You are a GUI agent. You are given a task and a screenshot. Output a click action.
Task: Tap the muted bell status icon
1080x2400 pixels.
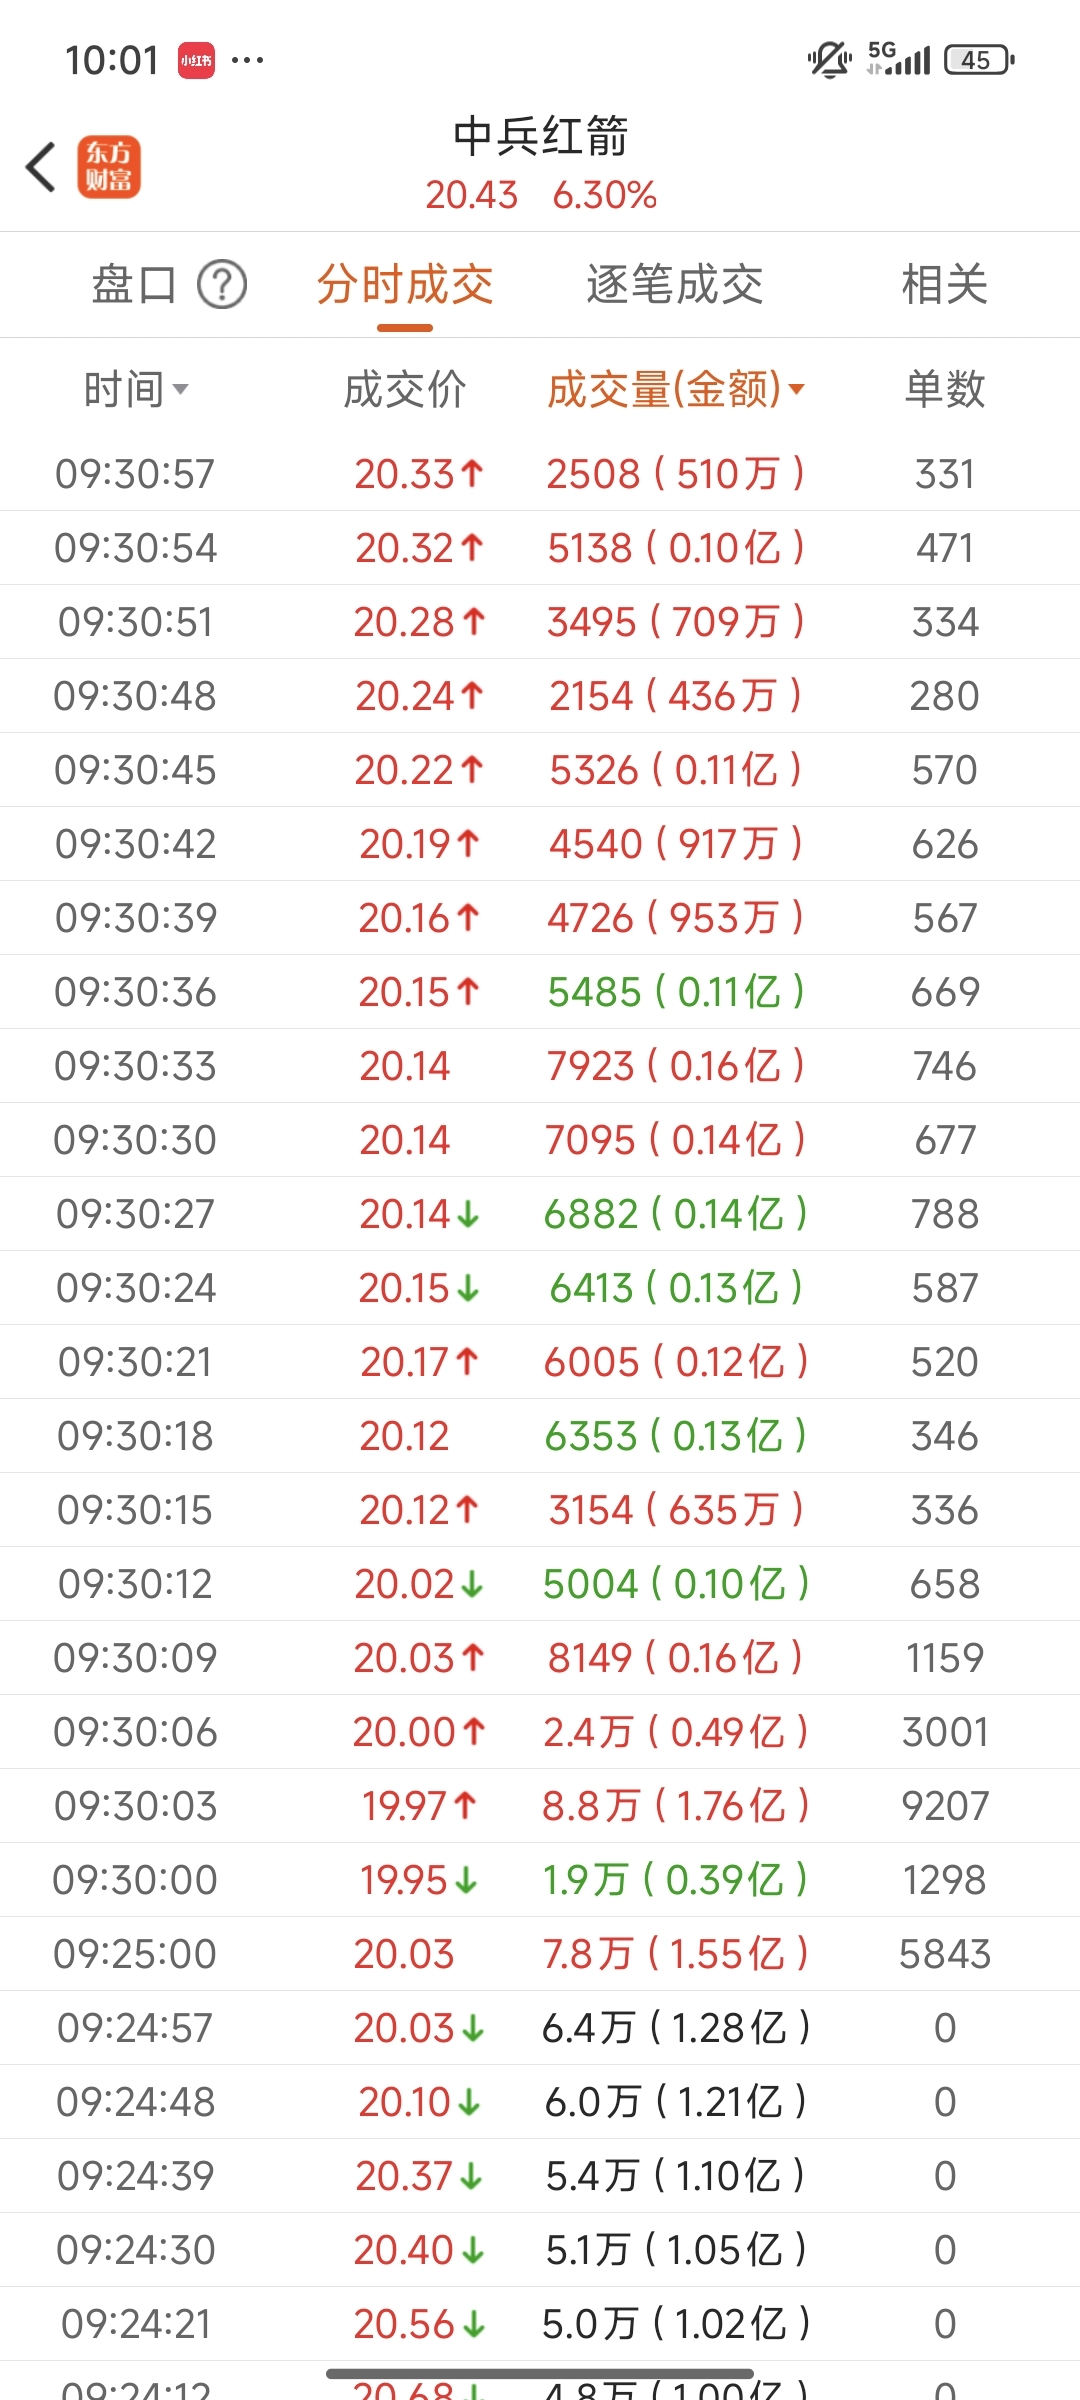tap(829, 60)
